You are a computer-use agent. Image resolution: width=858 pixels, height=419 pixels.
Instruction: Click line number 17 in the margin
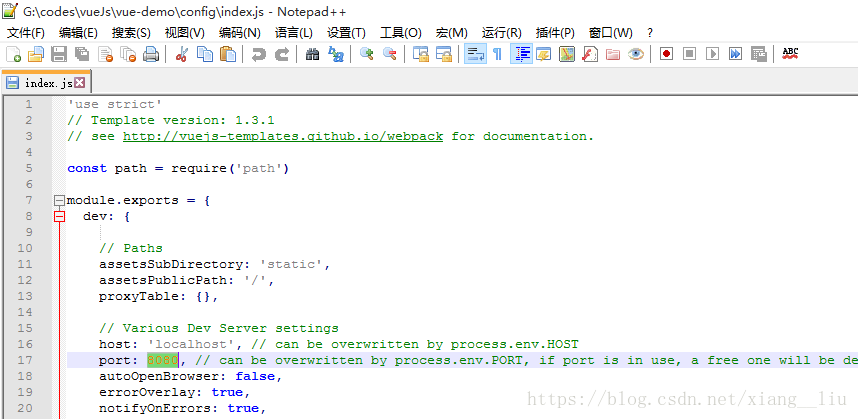[x=25, y=360]
